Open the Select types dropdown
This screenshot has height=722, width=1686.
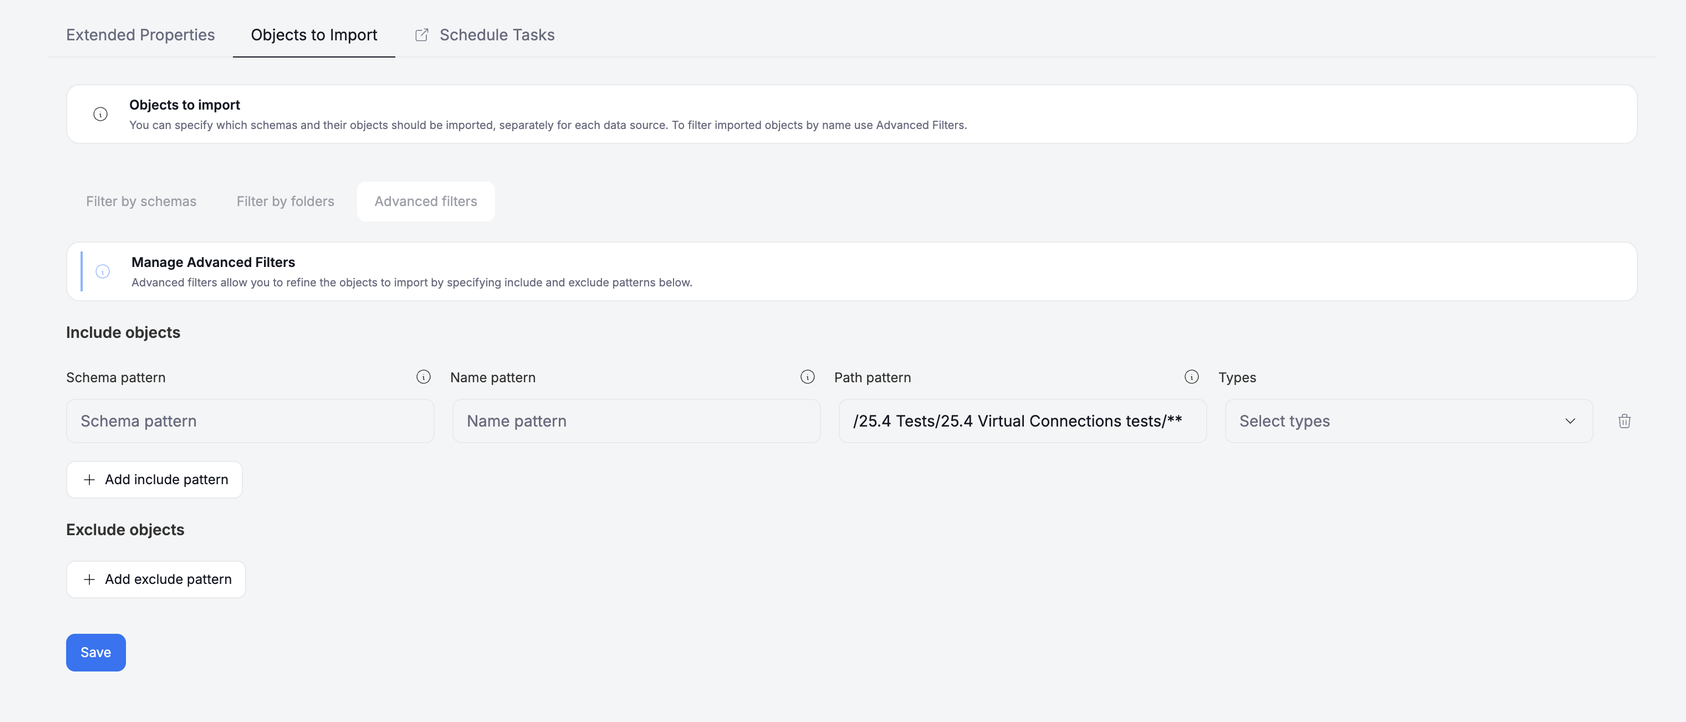tap(1408, 421)
